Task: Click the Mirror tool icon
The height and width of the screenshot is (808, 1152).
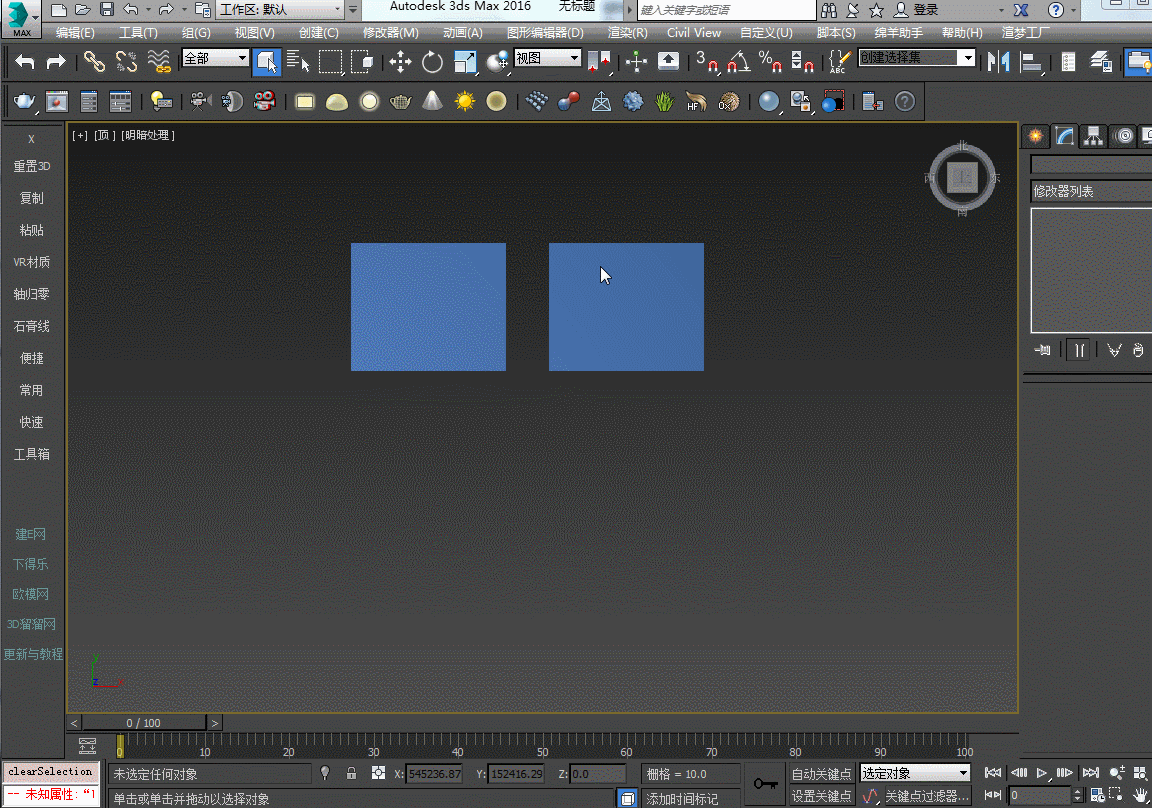Action: click(x=997, y=62)
